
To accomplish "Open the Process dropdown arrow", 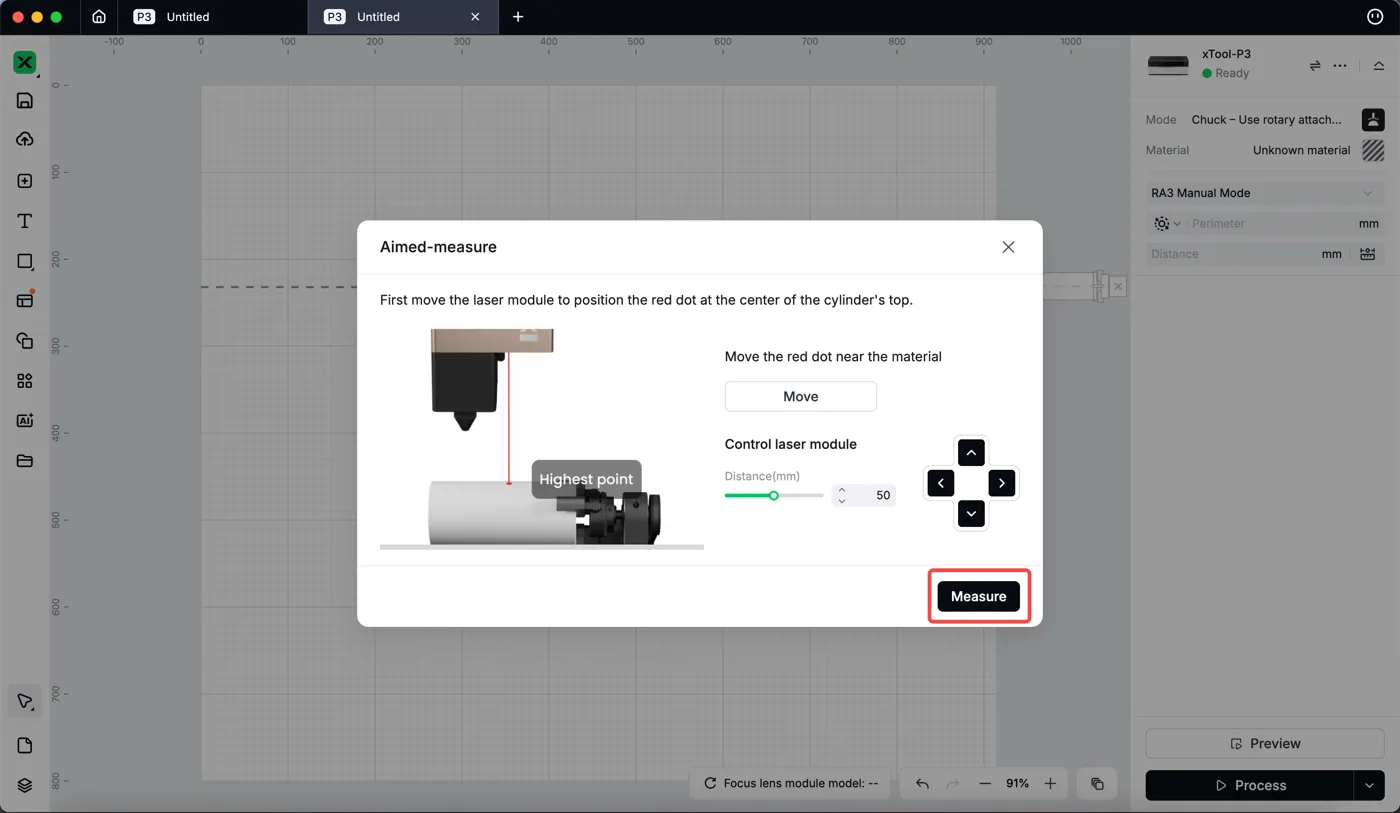I will point(1369,785).
